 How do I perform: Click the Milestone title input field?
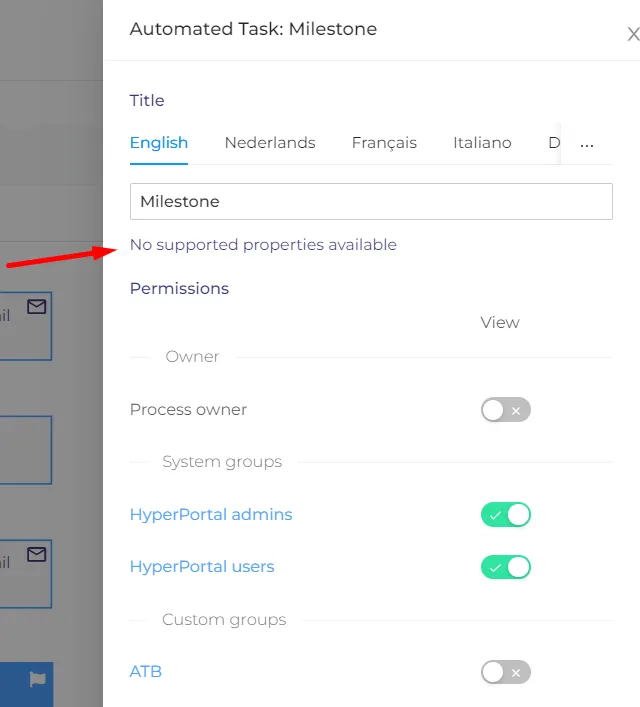(371, 202)
